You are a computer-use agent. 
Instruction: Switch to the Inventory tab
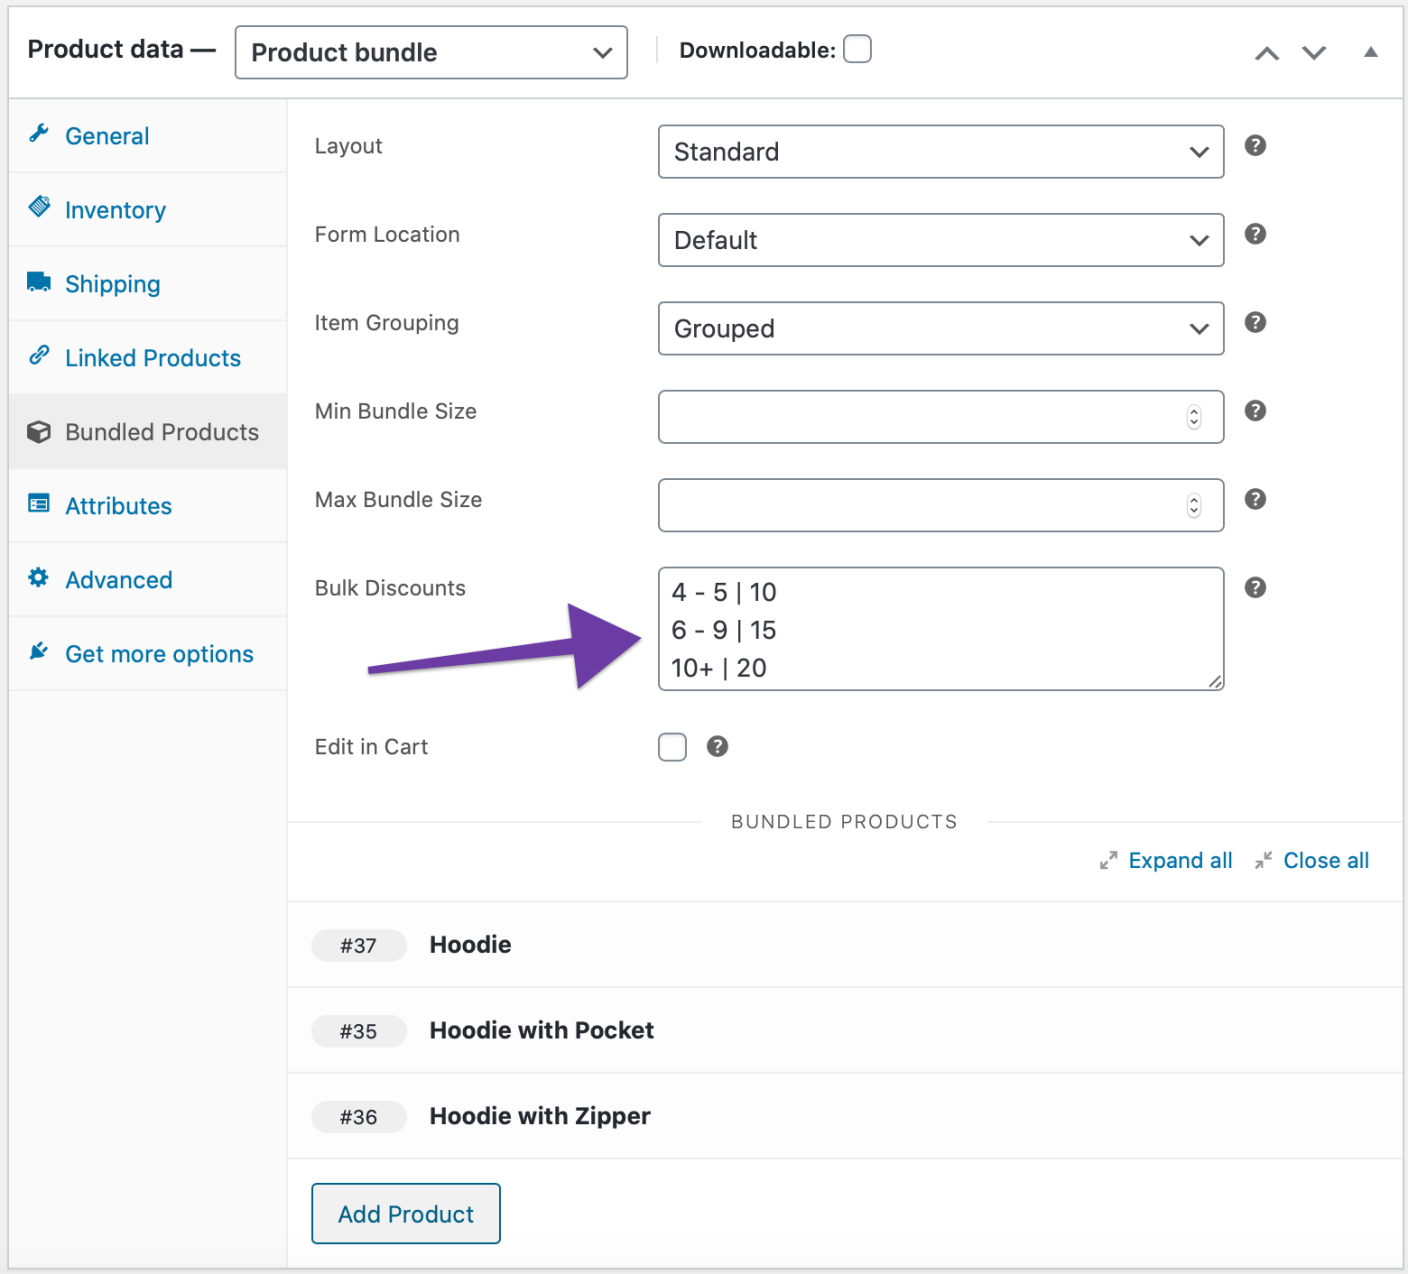click(x=148, y=210)
